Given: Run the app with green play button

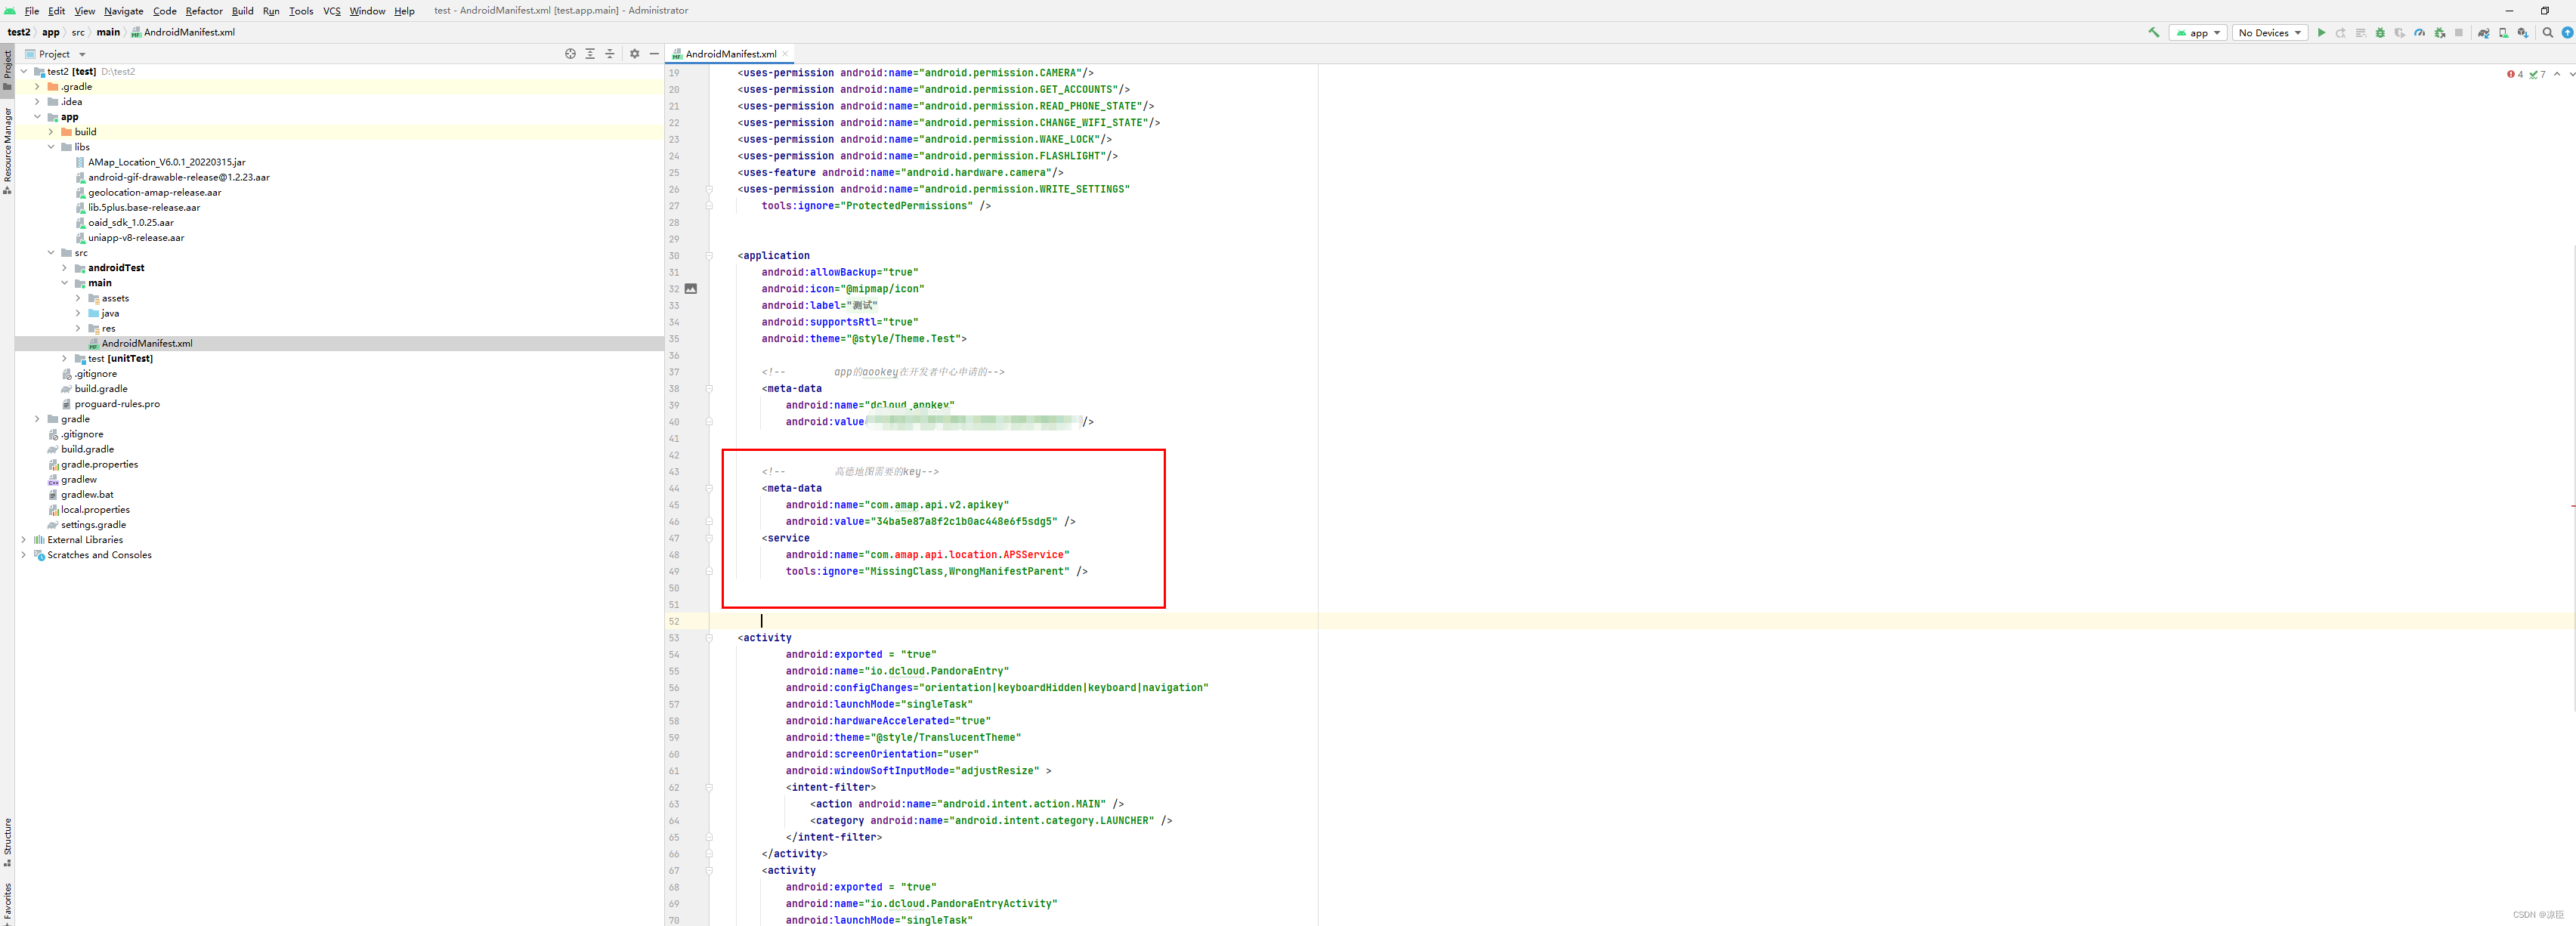Looking at the screenshot, I should 2321,33.
